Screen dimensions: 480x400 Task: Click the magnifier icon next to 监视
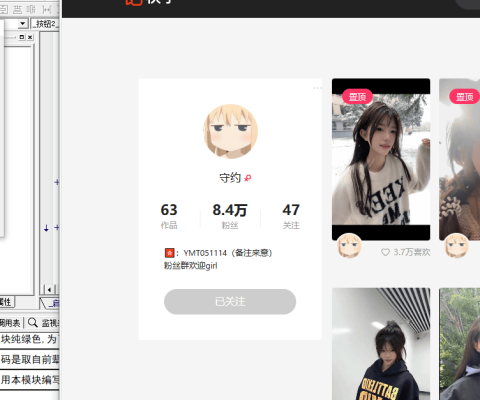[33, 322]
